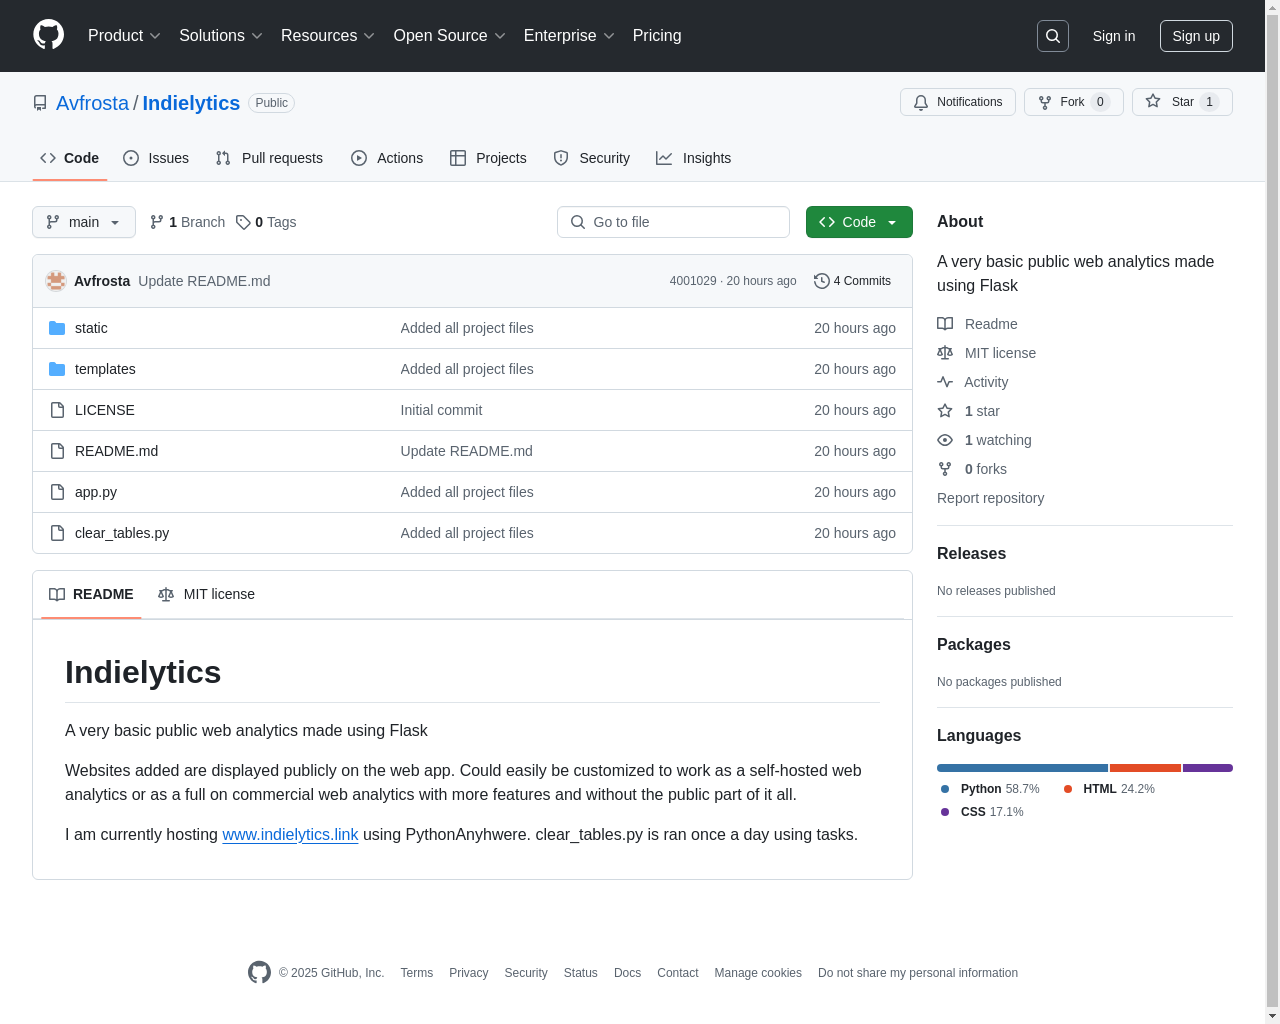Click the scales icon beside MIT license in About
1280x1024 pixels.
click(945, 353)
